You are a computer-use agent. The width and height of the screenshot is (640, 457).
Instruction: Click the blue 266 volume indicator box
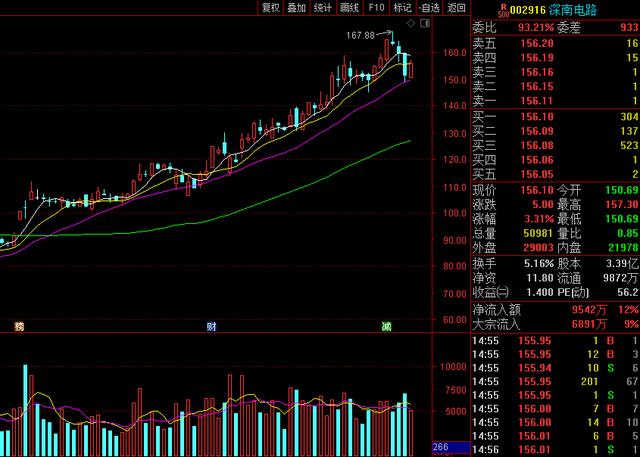coord(440,447)
